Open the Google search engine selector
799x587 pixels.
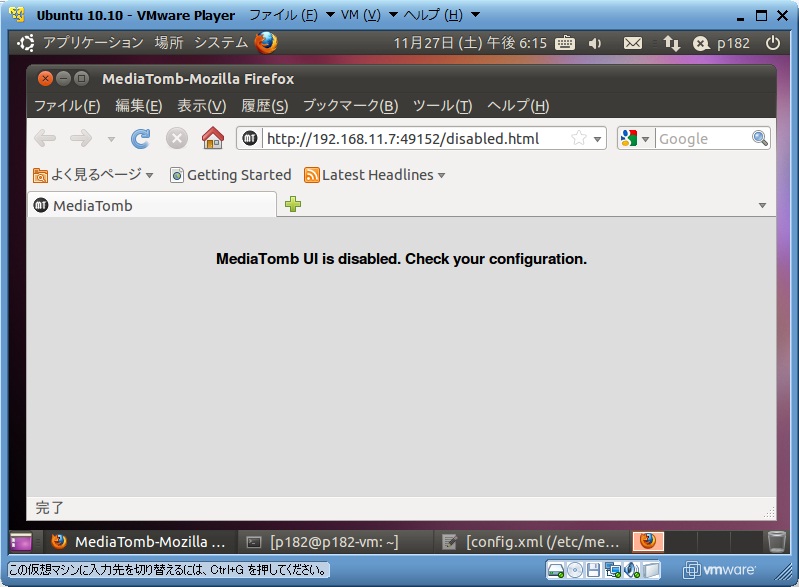[634, 139]
